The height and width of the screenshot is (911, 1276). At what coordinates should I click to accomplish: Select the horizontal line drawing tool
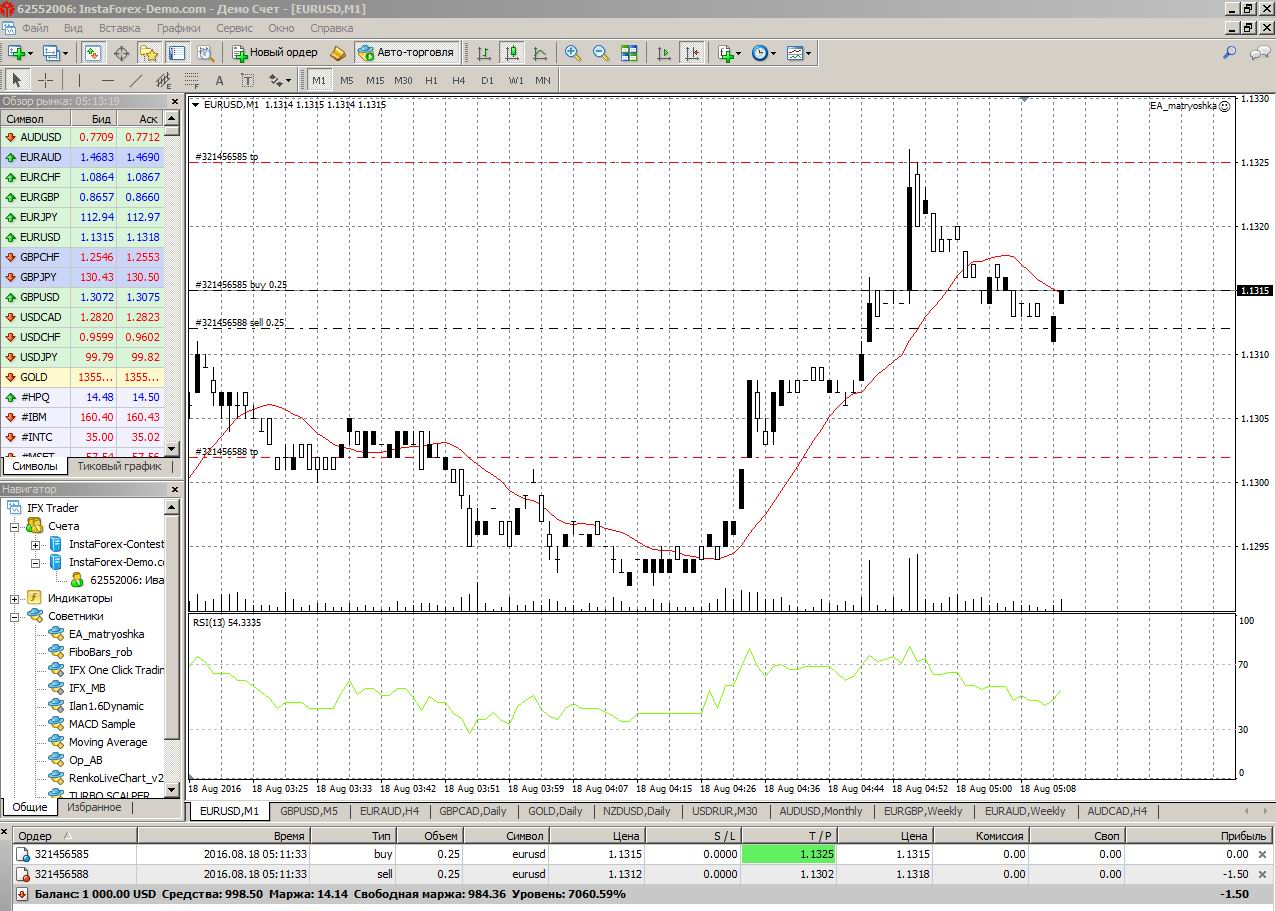click(107, 80)
